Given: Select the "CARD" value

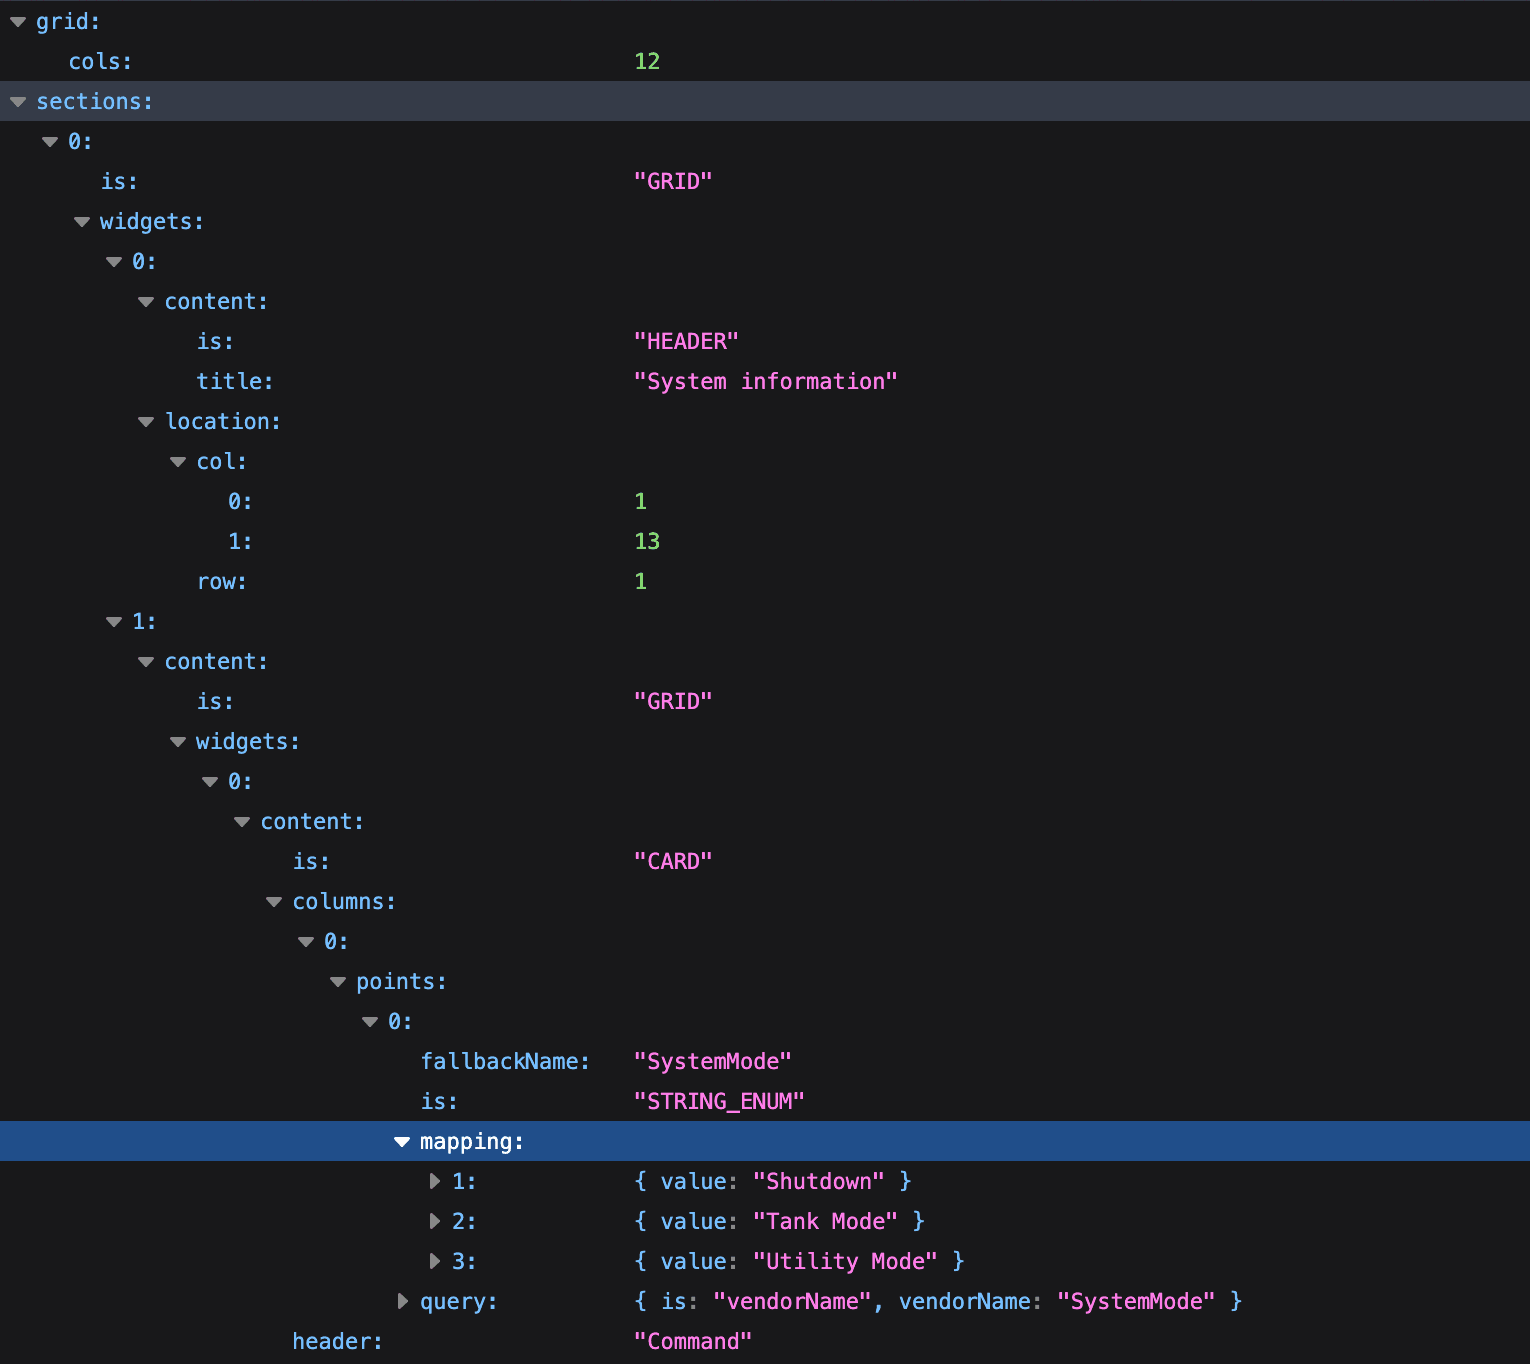Looking at the screenshot, I should pyautogui.click(x=673, y=862).
